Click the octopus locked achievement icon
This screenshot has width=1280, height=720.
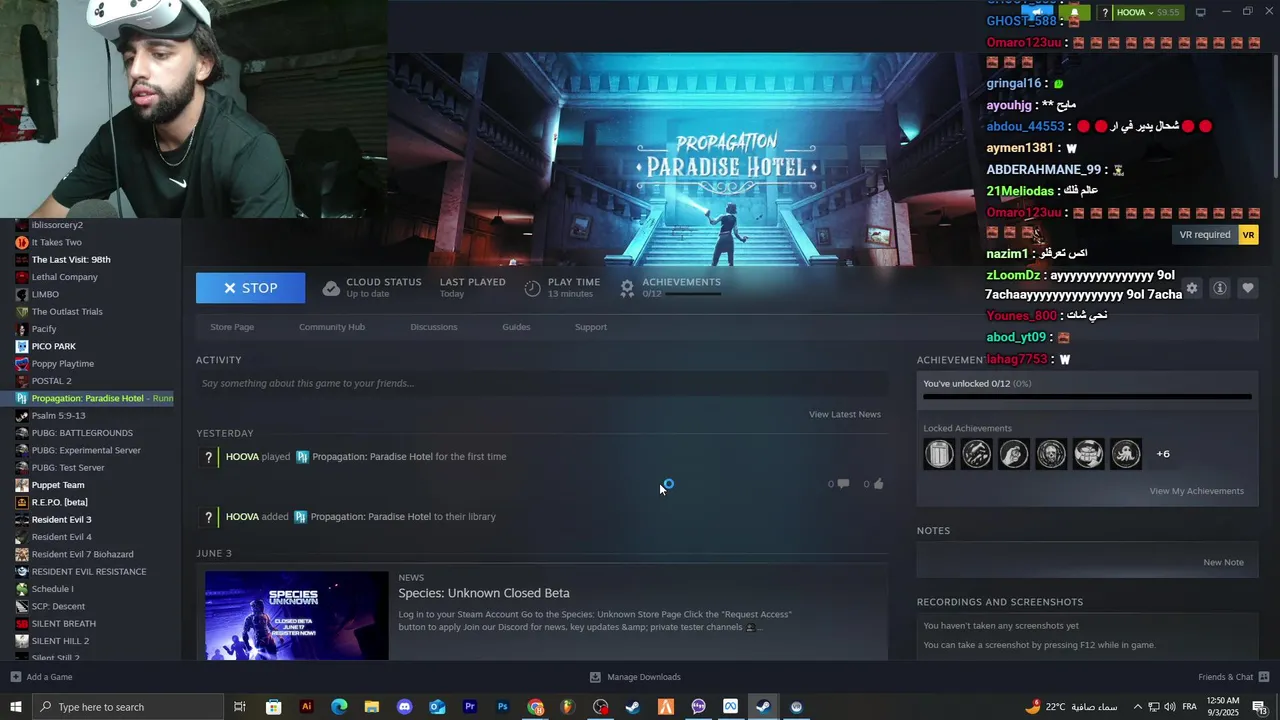[x=1126, y=454]
